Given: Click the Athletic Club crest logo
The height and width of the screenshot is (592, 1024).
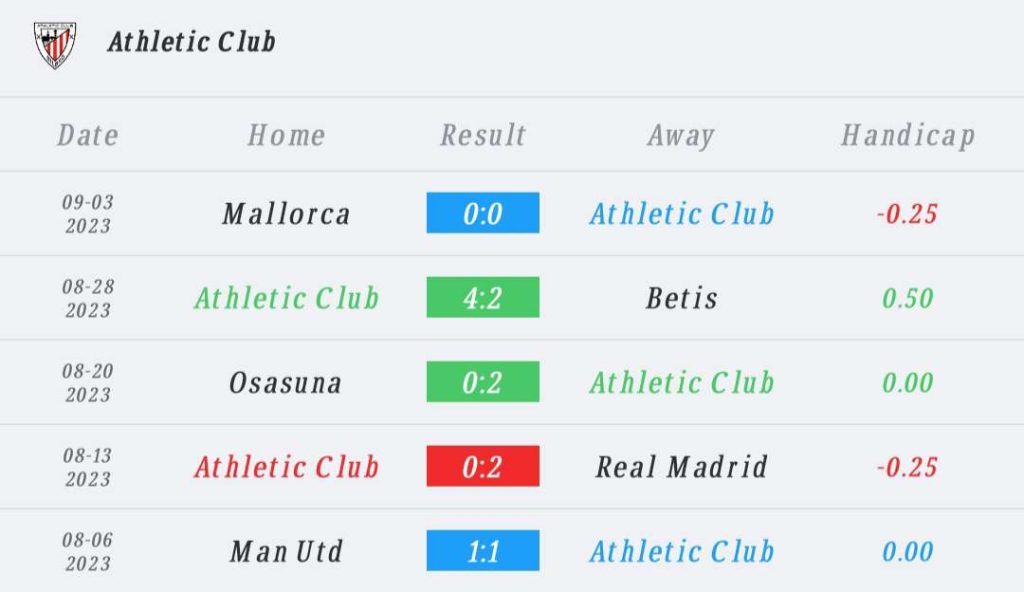Looking at the screenshot, I should point(55,44).
